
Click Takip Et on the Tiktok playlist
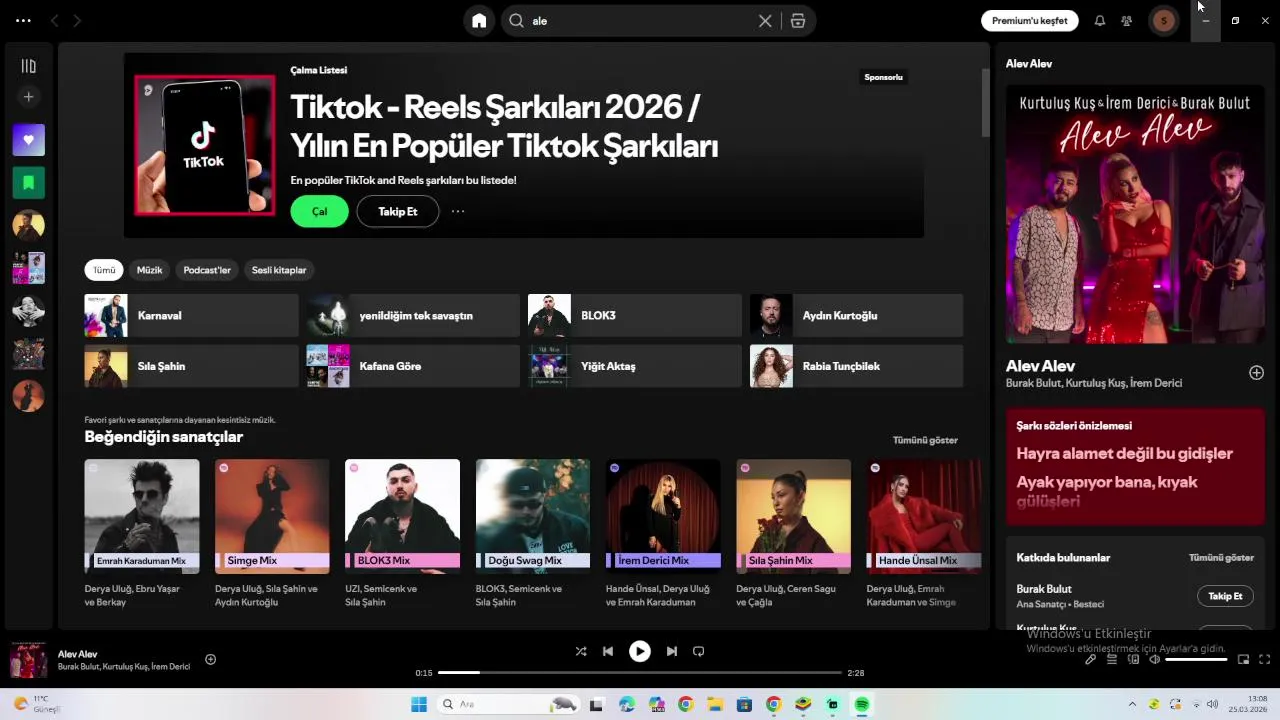pos(398,211)
